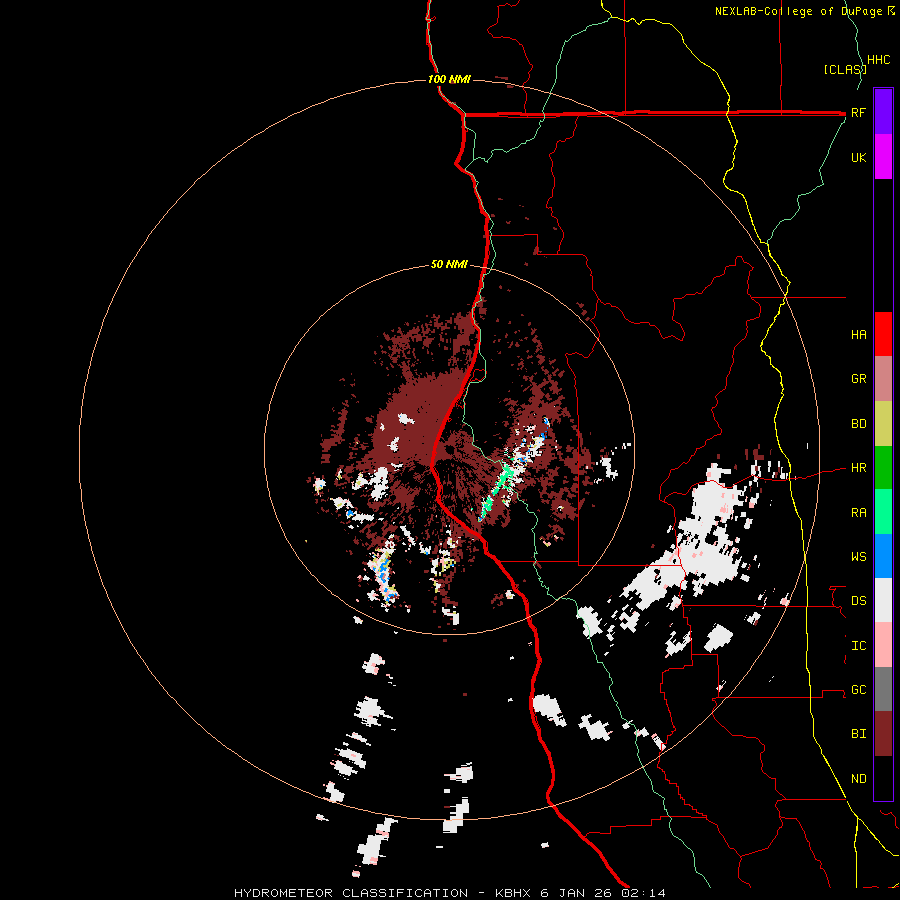900x900 pixels.
Task: Click the GC legend label
Action: 858,690
